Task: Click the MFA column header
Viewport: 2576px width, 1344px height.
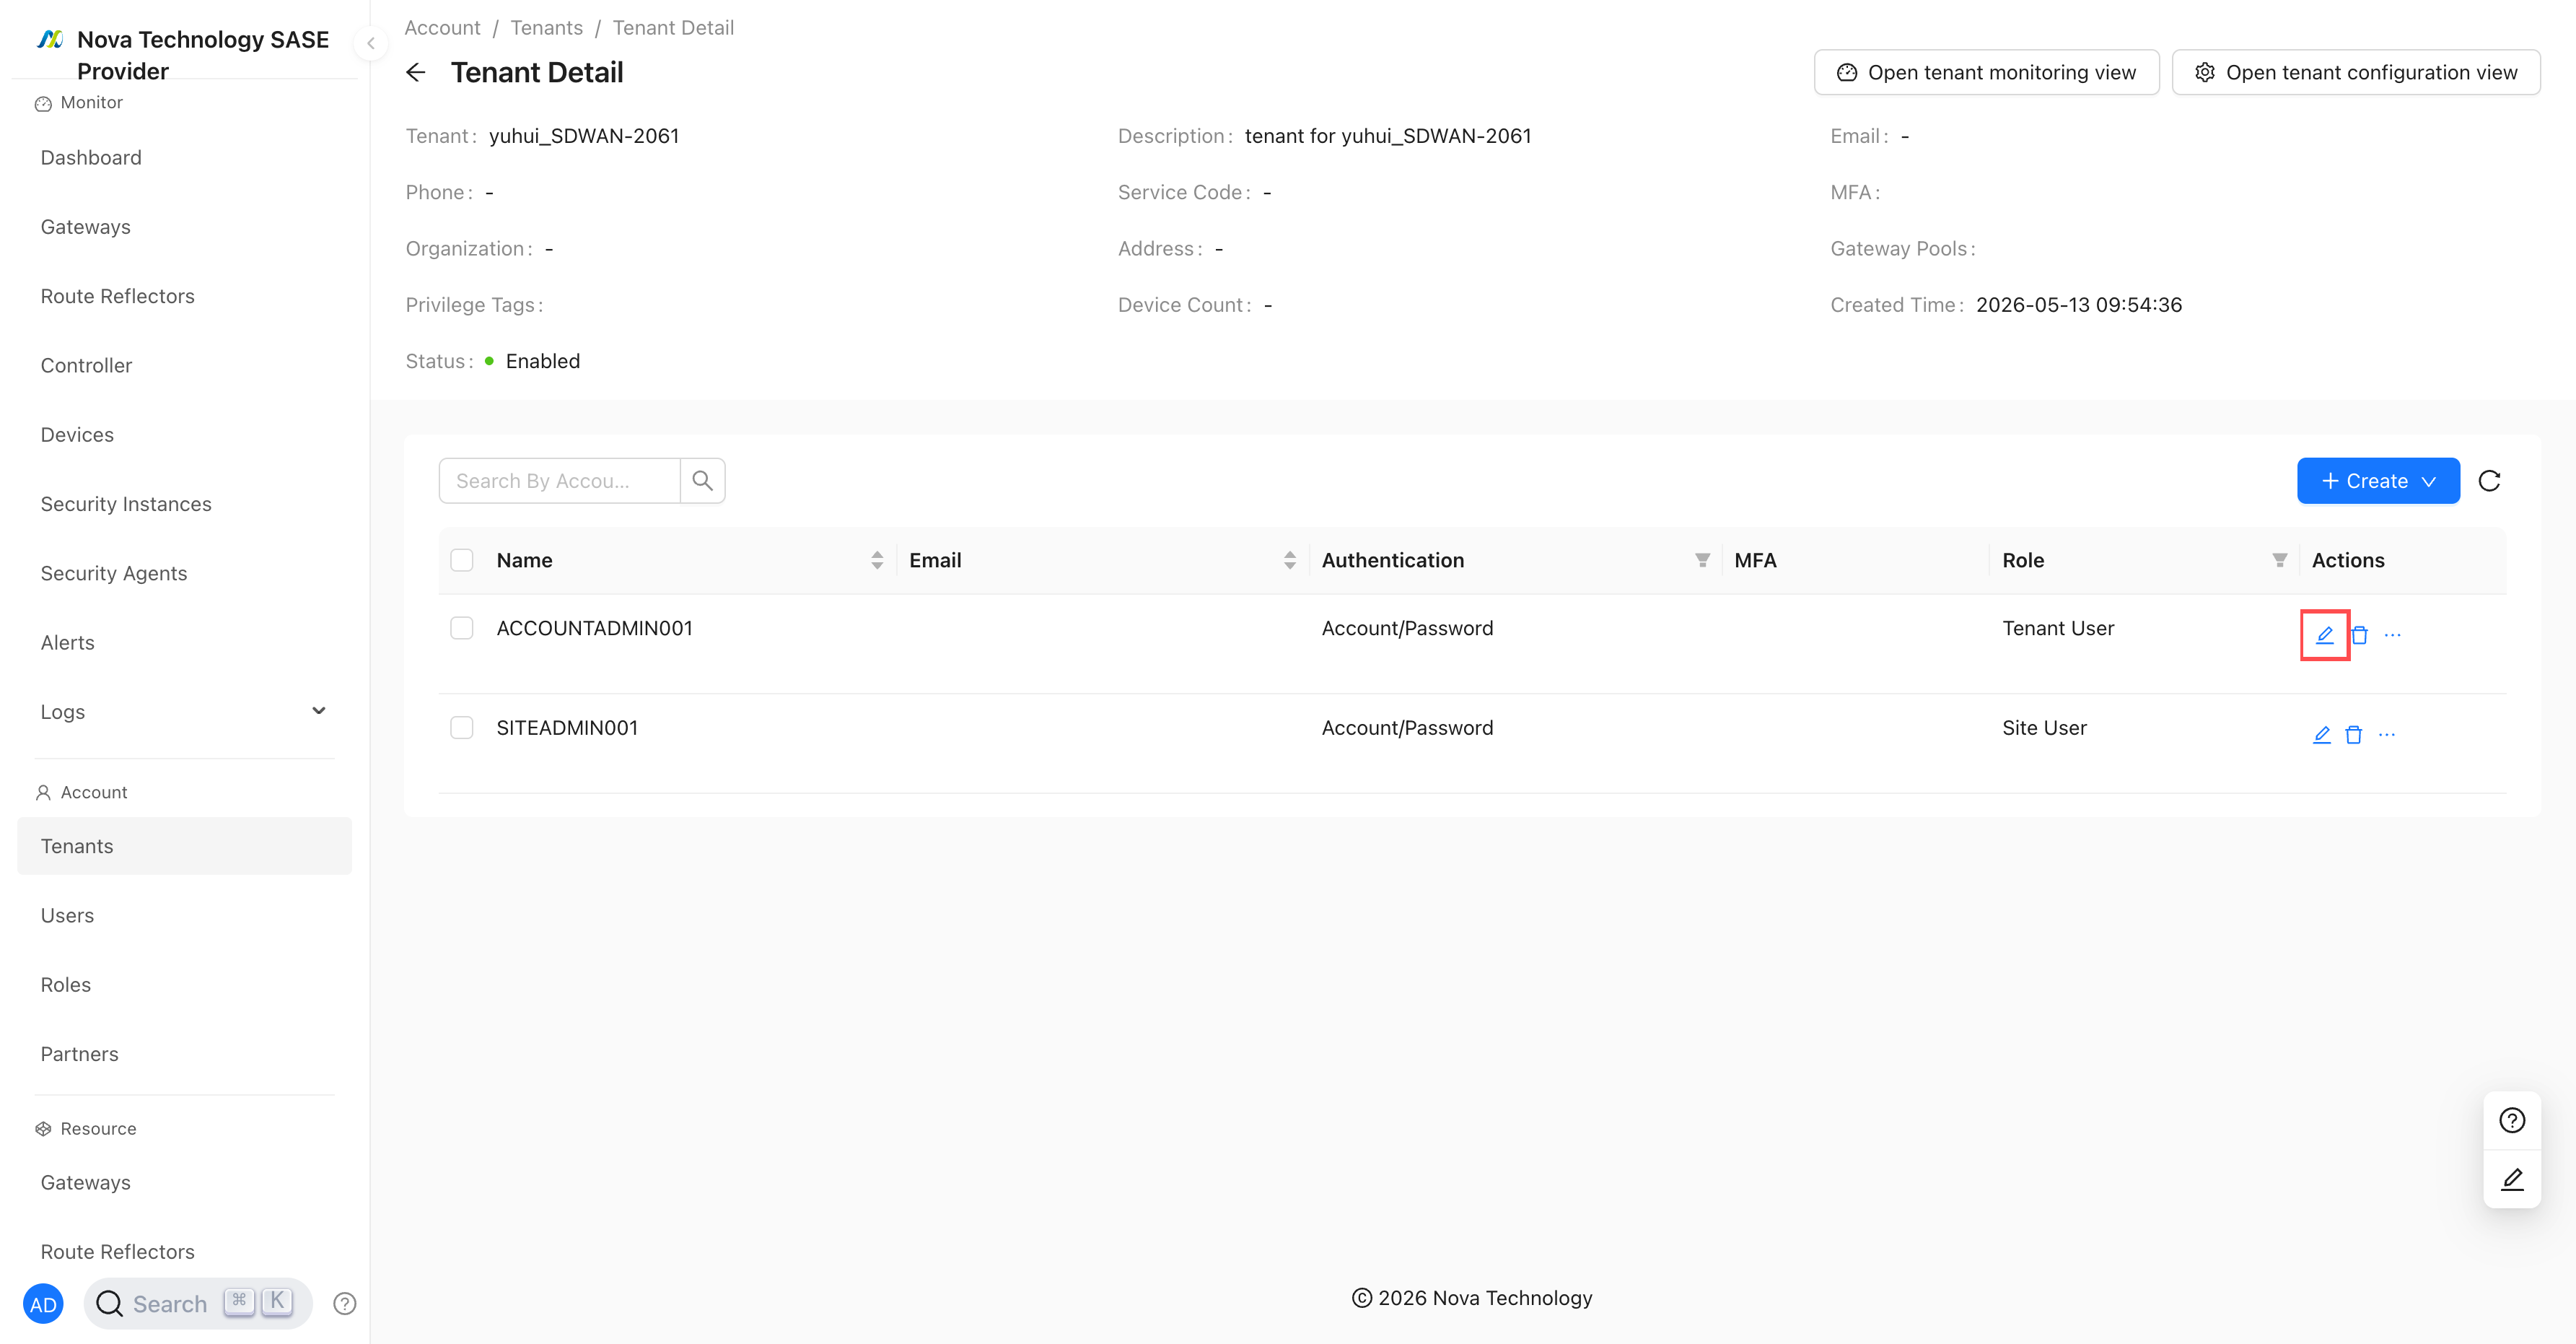Action: (x=1755, y=560)
